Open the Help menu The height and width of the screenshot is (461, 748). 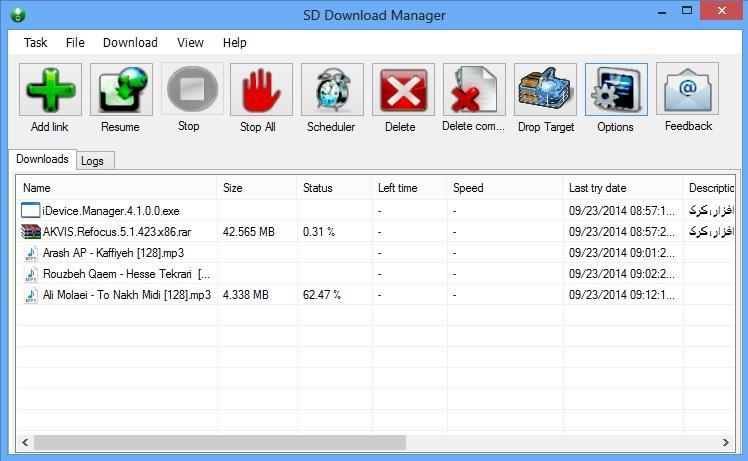pyautogui.click(x=235, y=43)
